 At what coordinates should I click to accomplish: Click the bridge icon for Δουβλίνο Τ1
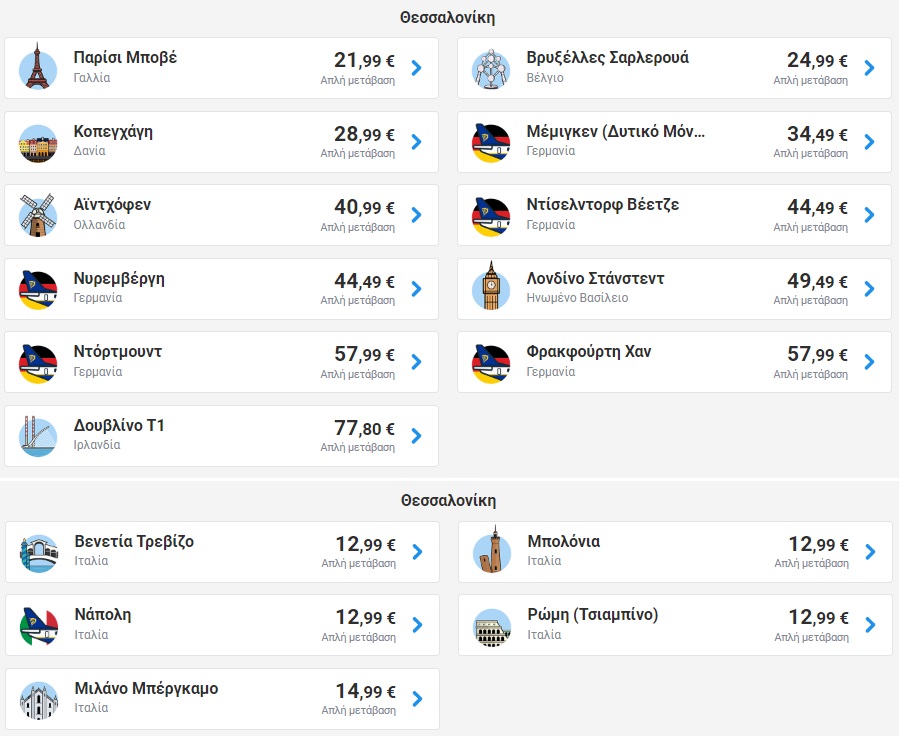[38, 437]
